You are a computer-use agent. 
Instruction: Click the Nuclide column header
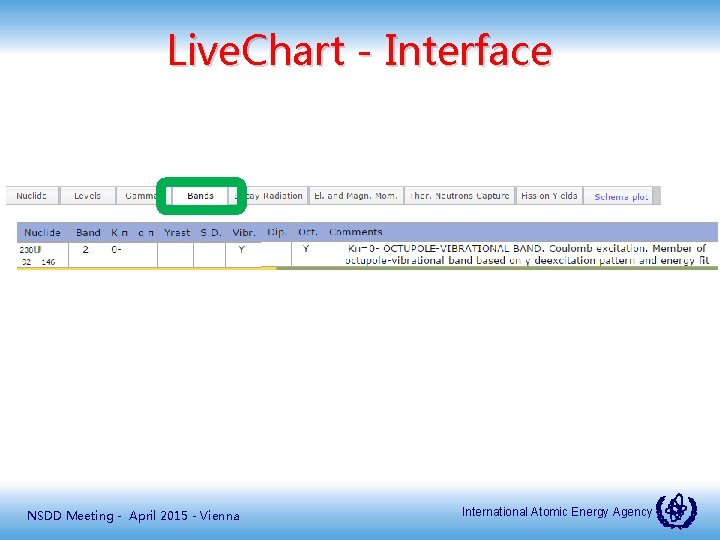click(42, 232)
